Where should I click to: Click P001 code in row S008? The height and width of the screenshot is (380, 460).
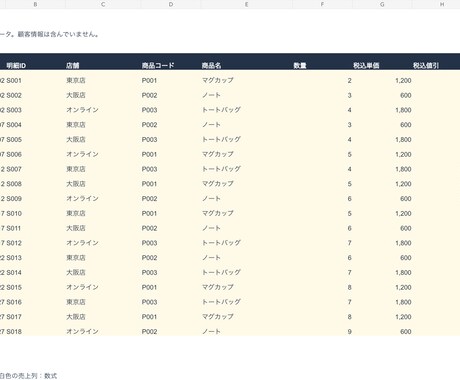coord(149,184)
